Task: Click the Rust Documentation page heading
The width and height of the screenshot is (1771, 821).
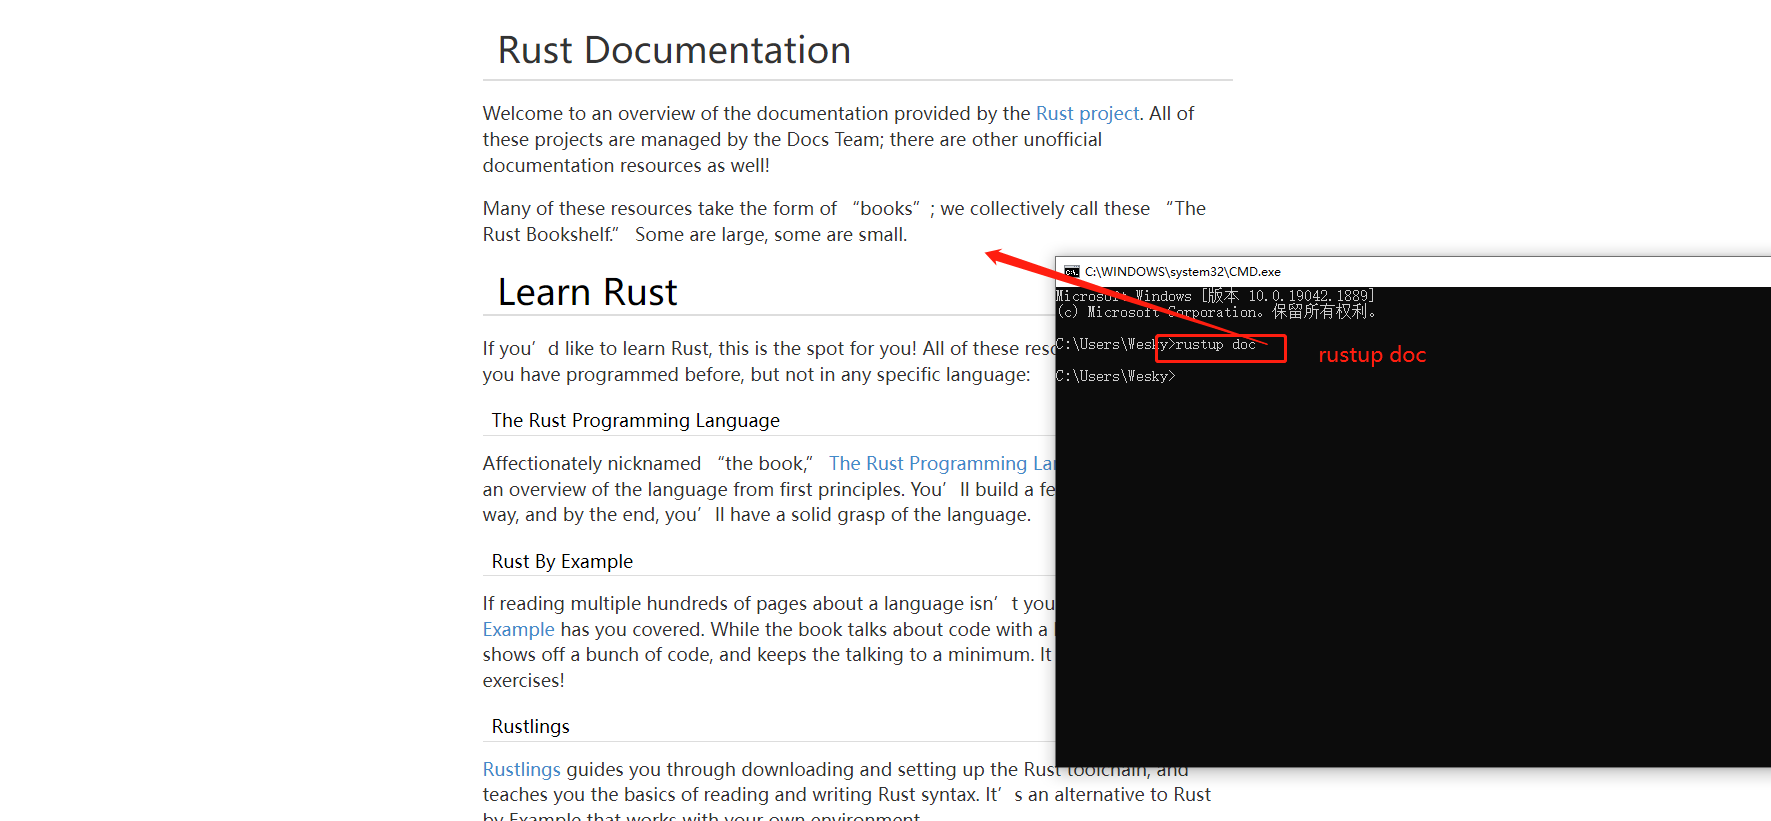Action: (674, 51)
